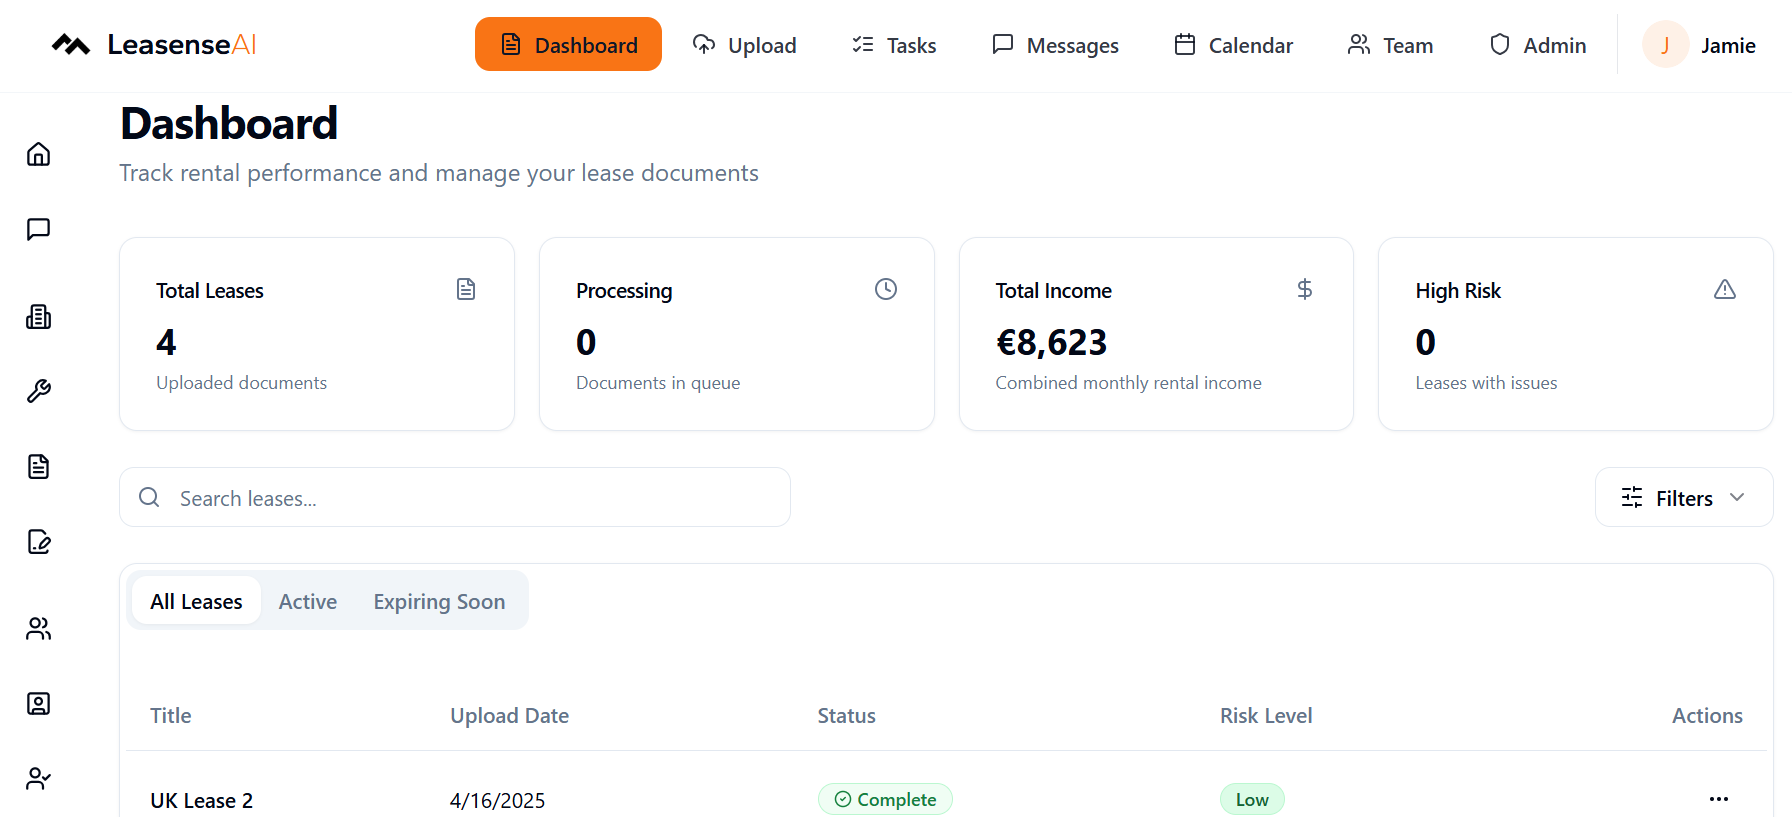Viewport: 1792px width, 817px height.
Task: Click the search magnifier icon
Action: 149,497
